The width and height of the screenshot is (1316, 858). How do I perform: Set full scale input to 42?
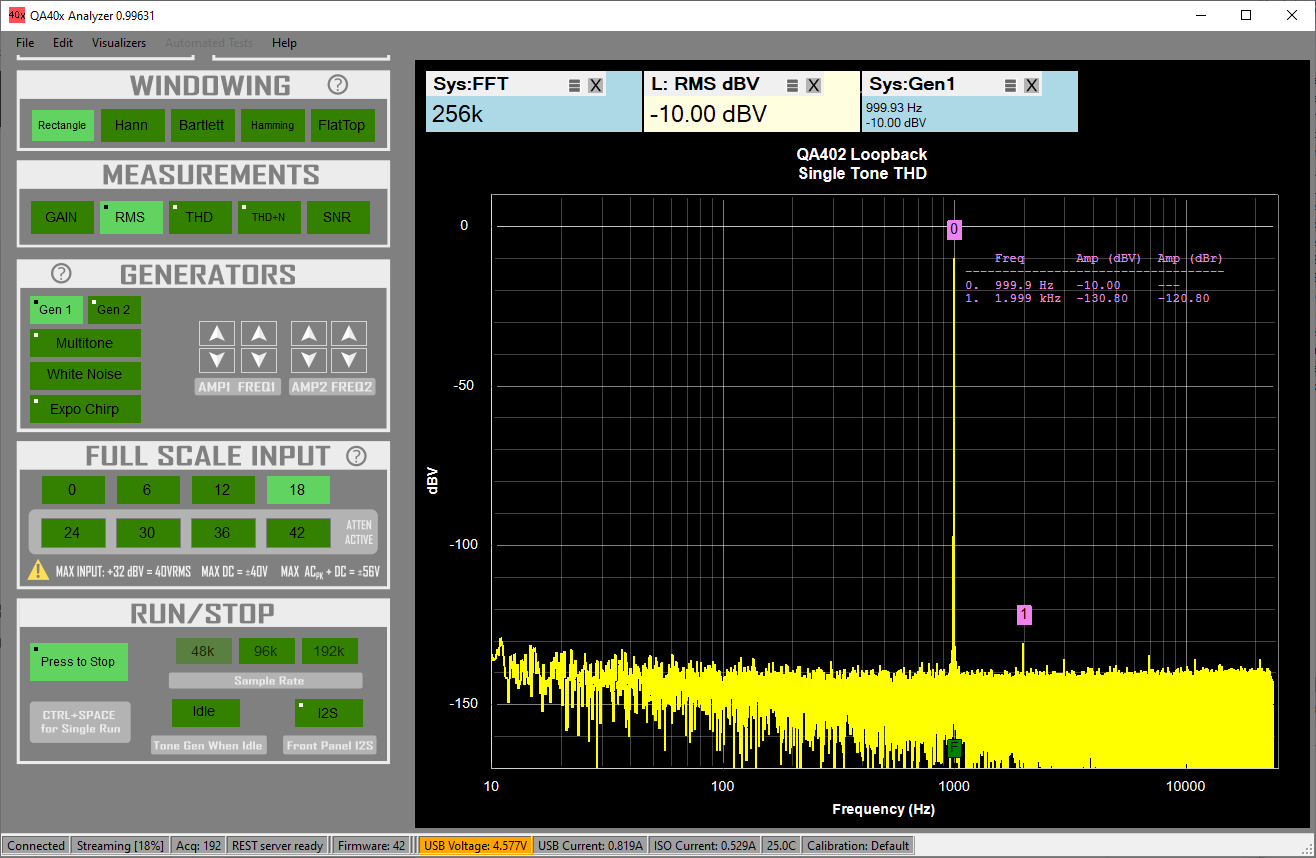(x=297, y=533)
